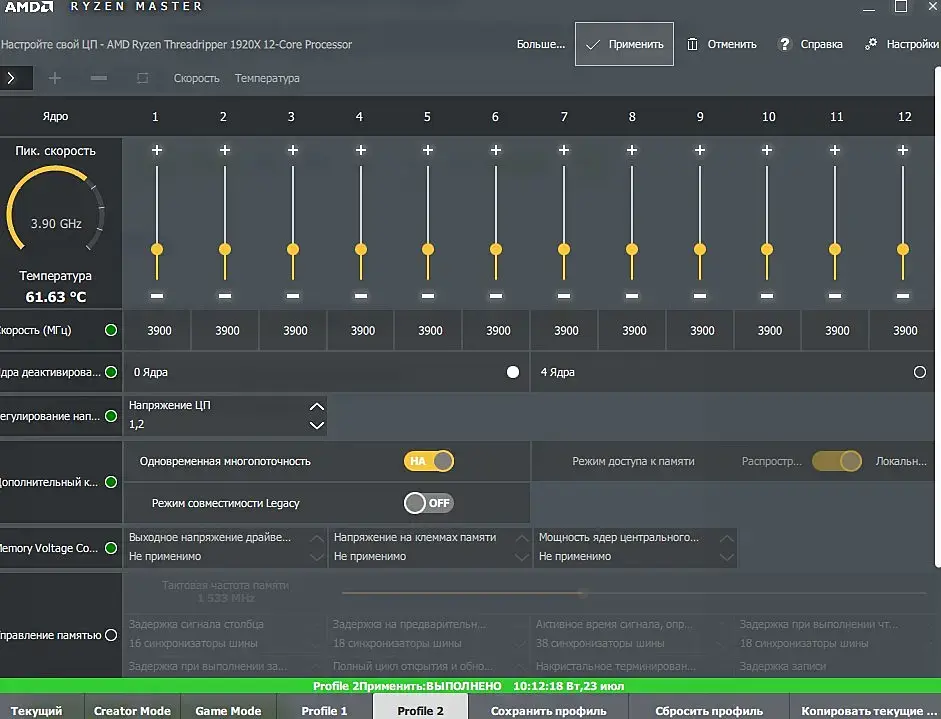Select the 4 Ядра radio option
The width and height of the screenshot is (941, 719).
click(919, 372)
